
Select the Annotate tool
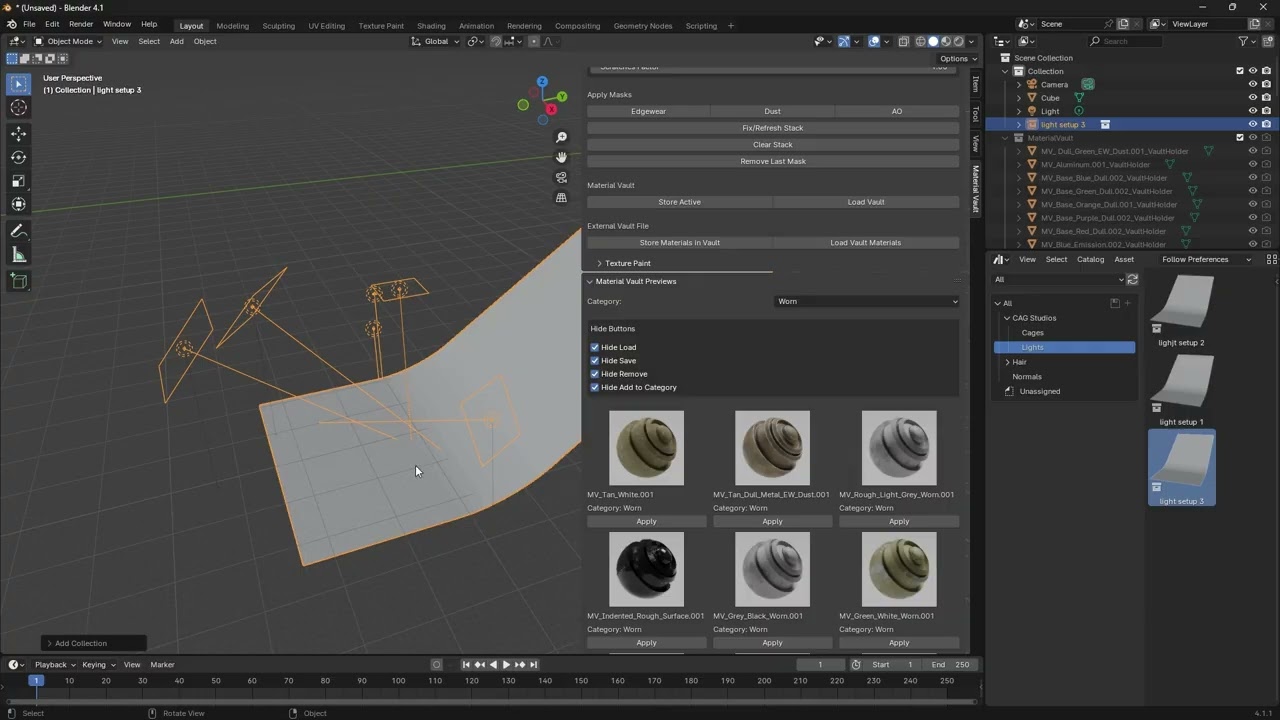pos(18,231)
